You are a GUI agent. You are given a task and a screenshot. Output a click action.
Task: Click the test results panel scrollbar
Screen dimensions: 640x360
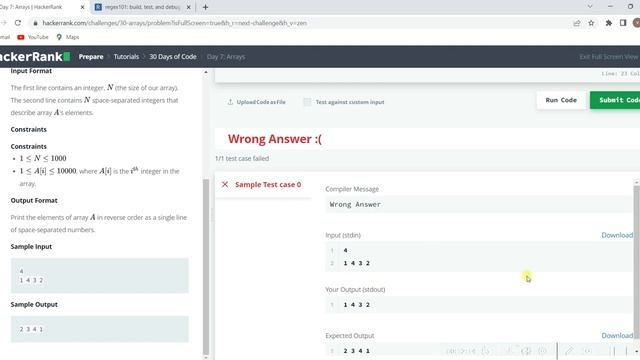coord(637,261)
